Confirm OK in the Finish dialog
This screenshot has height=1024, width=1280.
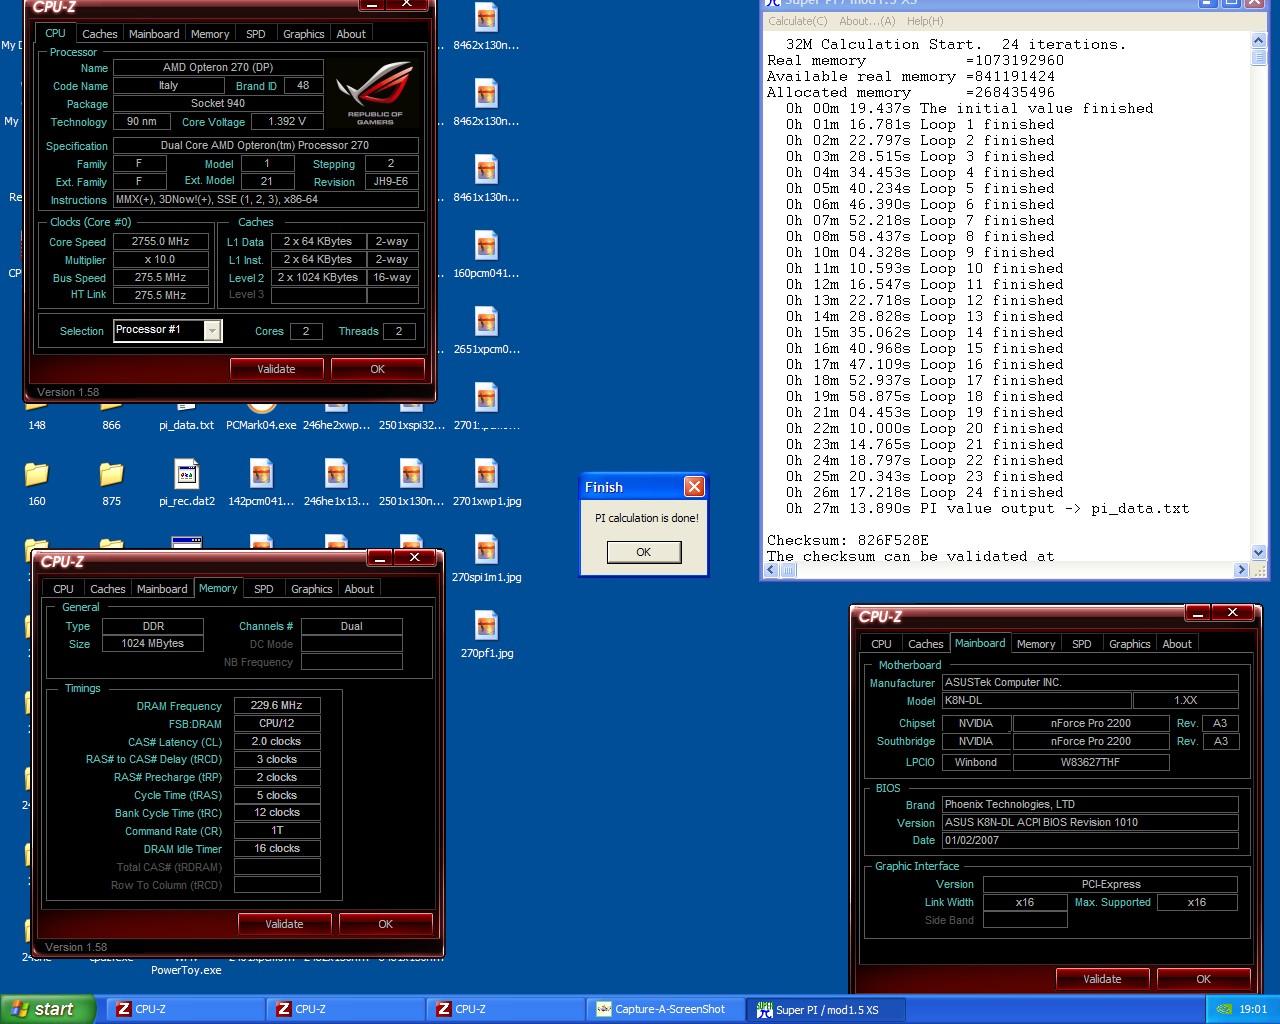(644, 552)
